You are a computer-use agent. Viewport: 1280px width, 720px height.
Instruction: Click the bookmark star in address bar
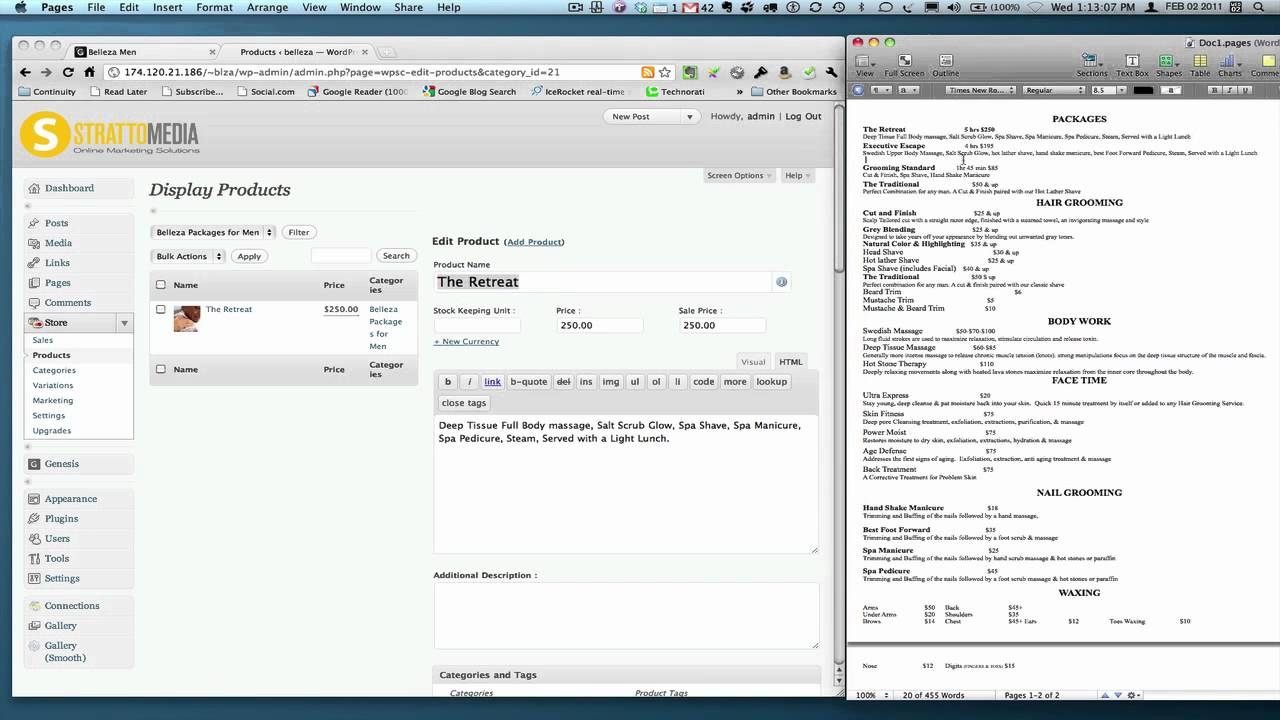[665, 72]
